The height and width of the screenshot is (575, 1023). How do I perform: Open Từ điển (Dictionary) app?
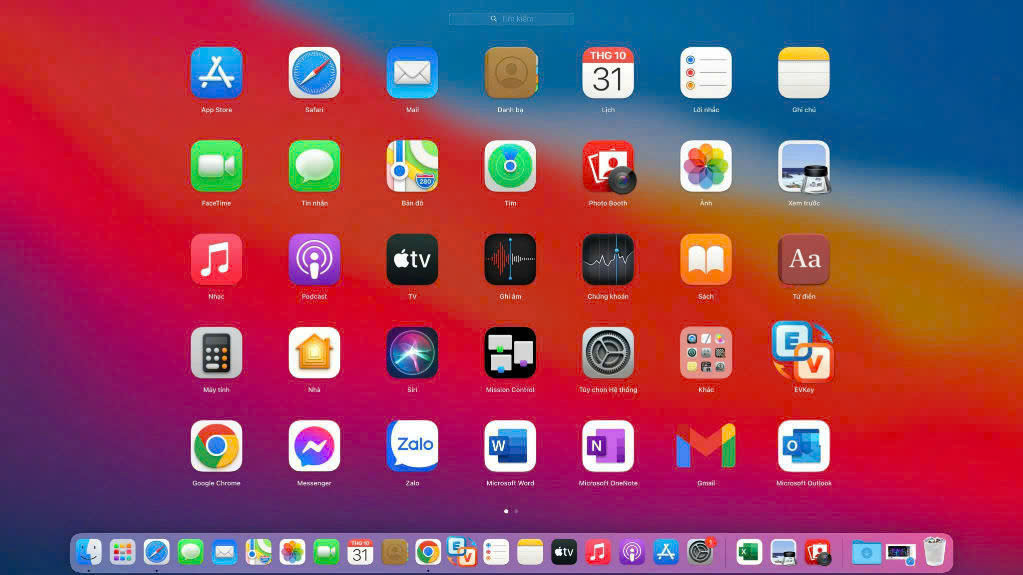804,259
